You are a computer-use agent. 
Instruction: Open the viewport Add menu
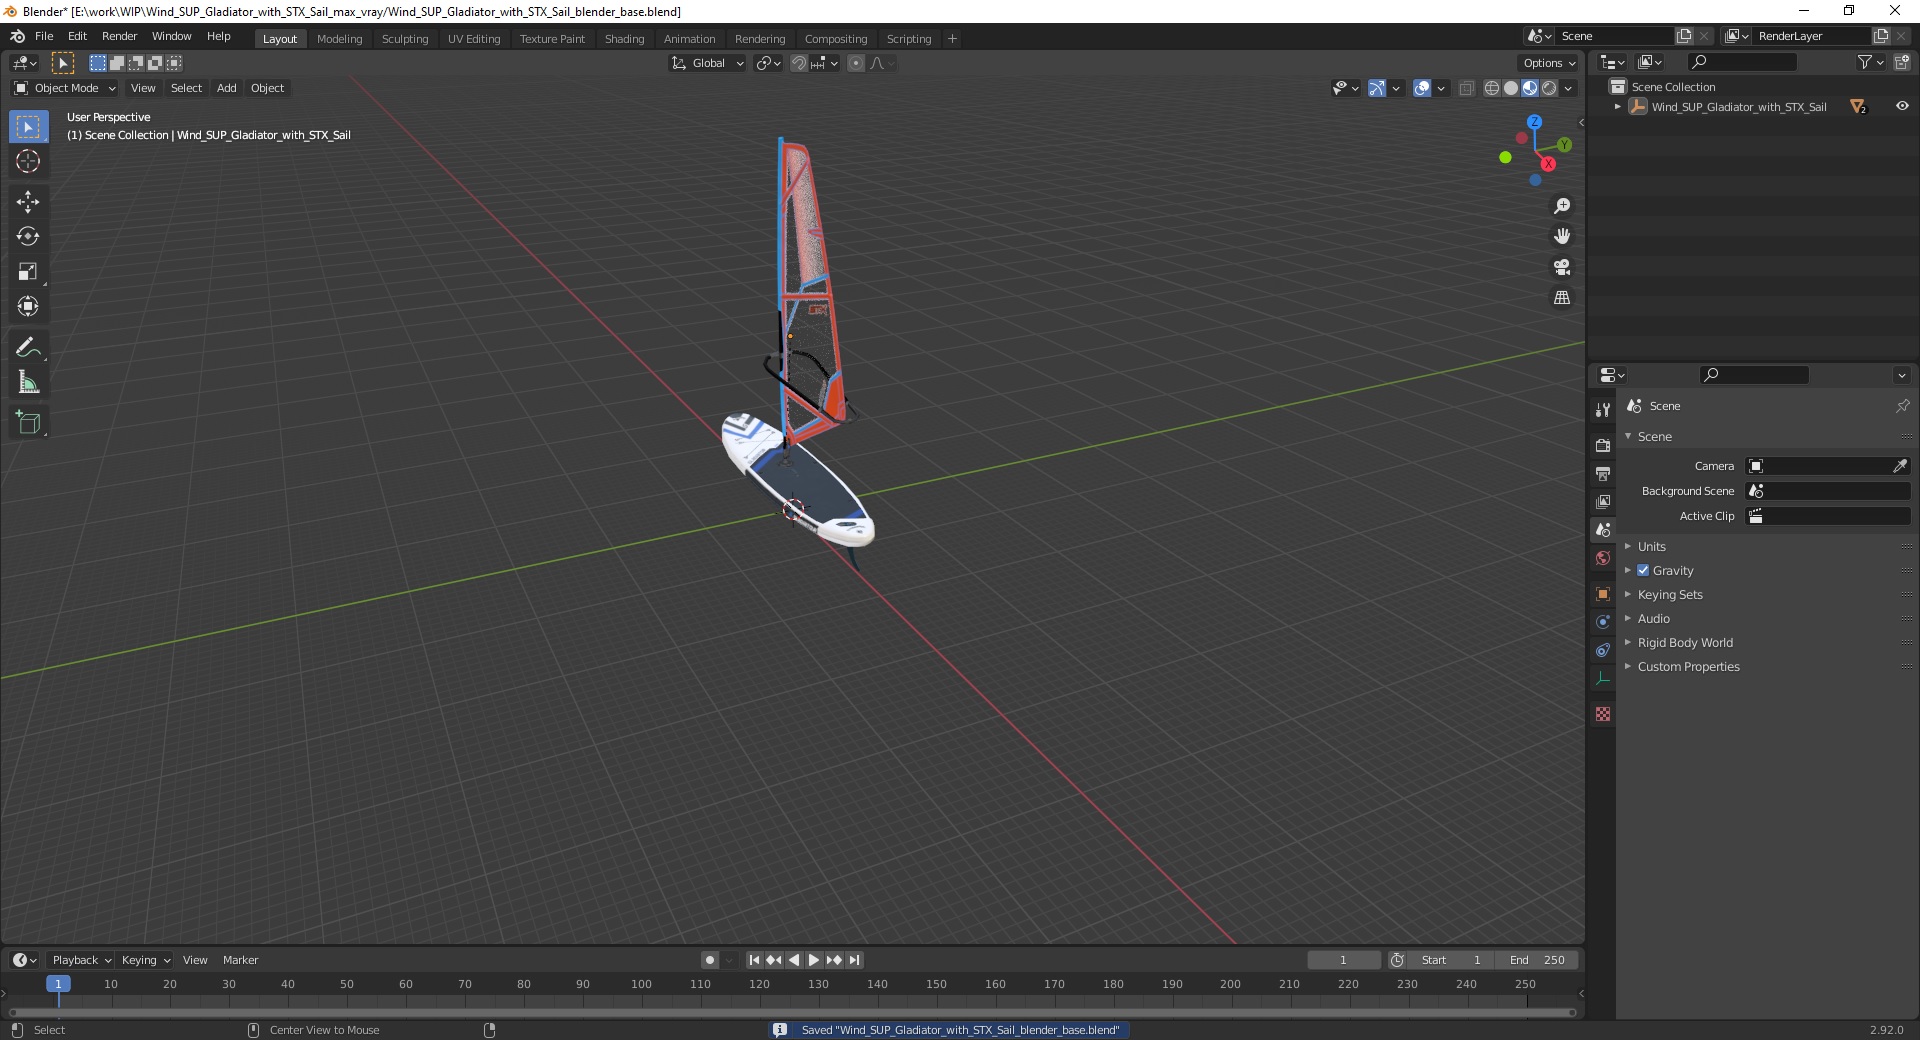pyautogui.click(x=227, y=88)
